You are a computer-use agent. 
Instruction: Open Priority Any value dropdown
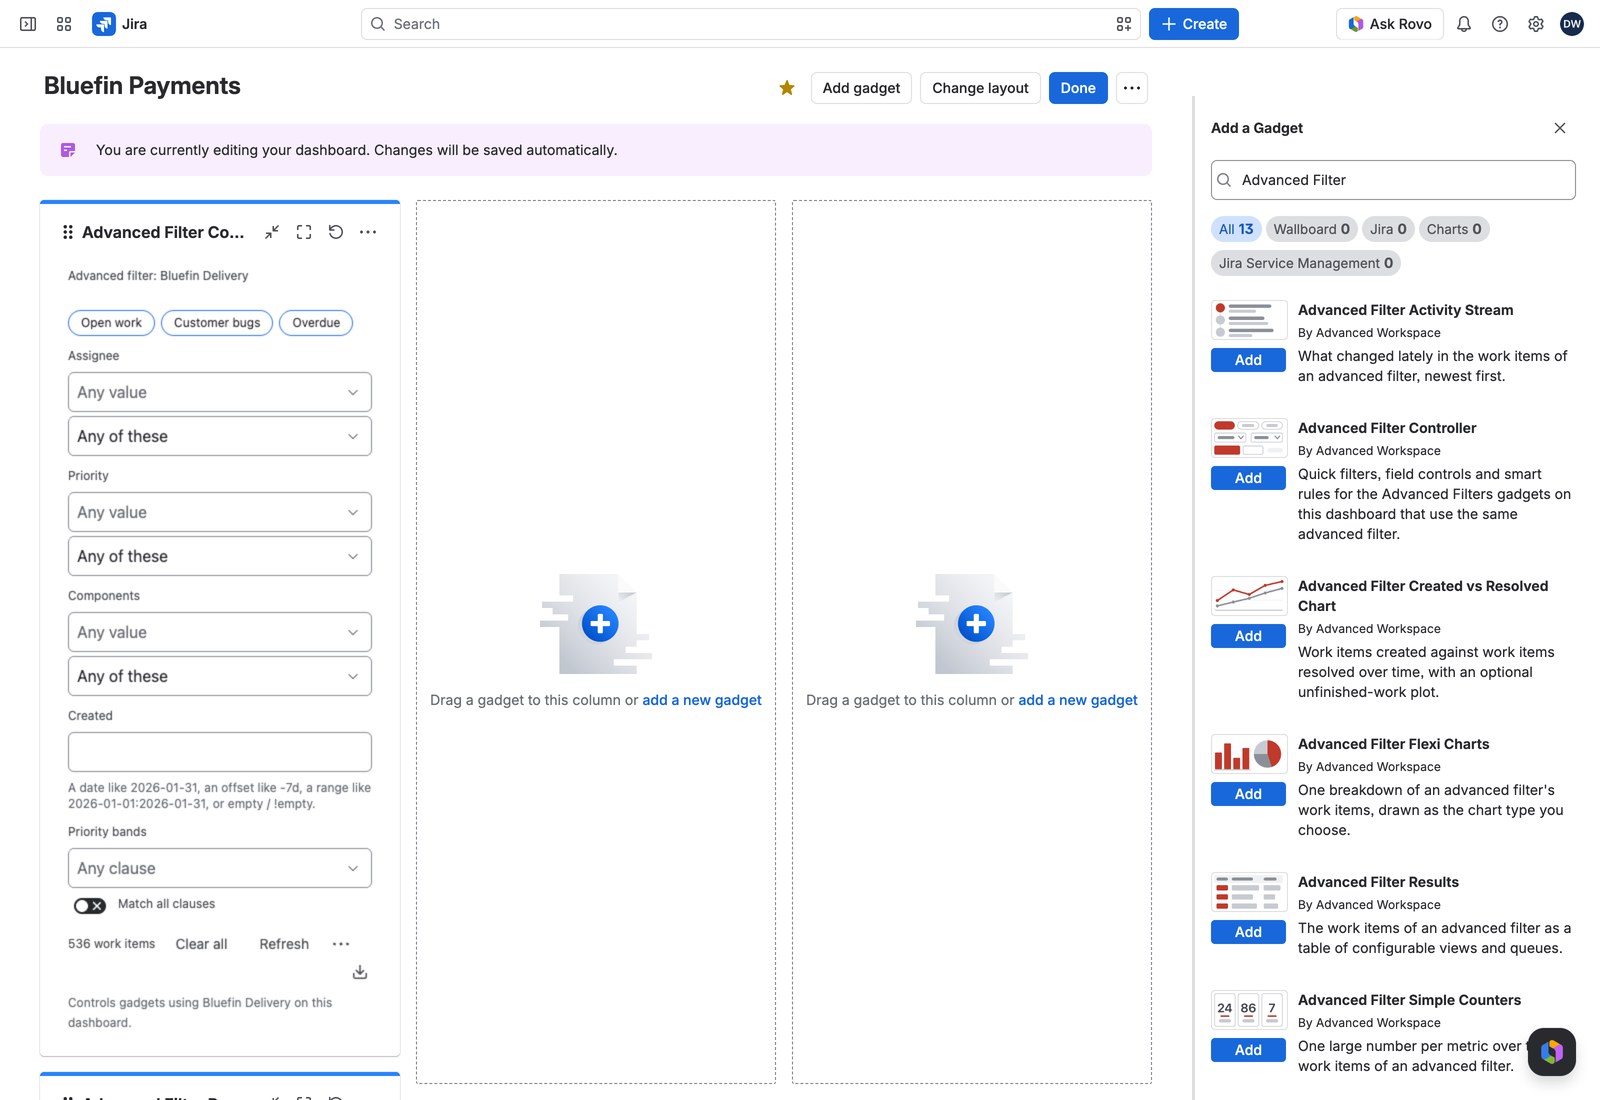[220, 512]
